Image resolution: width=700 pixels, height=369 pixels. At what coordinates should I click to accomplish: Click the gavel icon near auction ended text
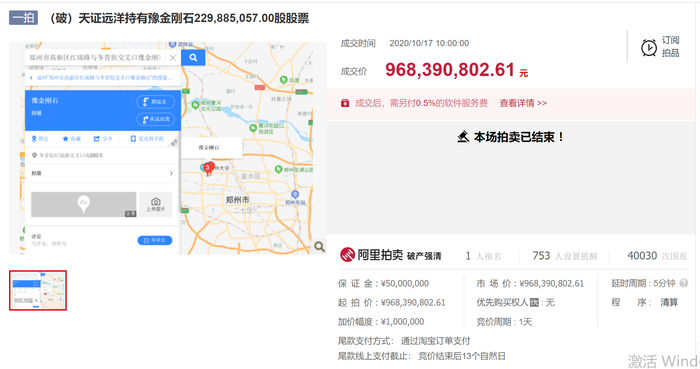pos(463,137)
